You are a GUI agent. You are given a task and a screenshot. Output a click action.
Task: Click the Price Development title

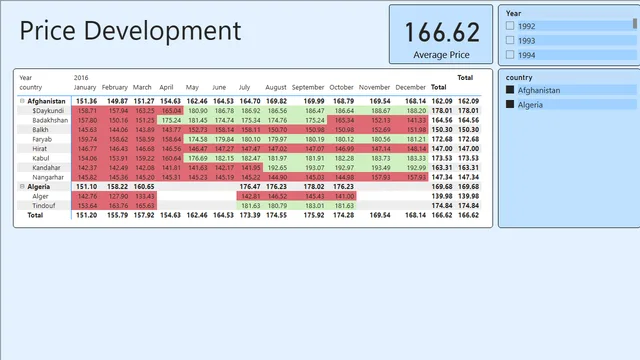tap(130, 31)
